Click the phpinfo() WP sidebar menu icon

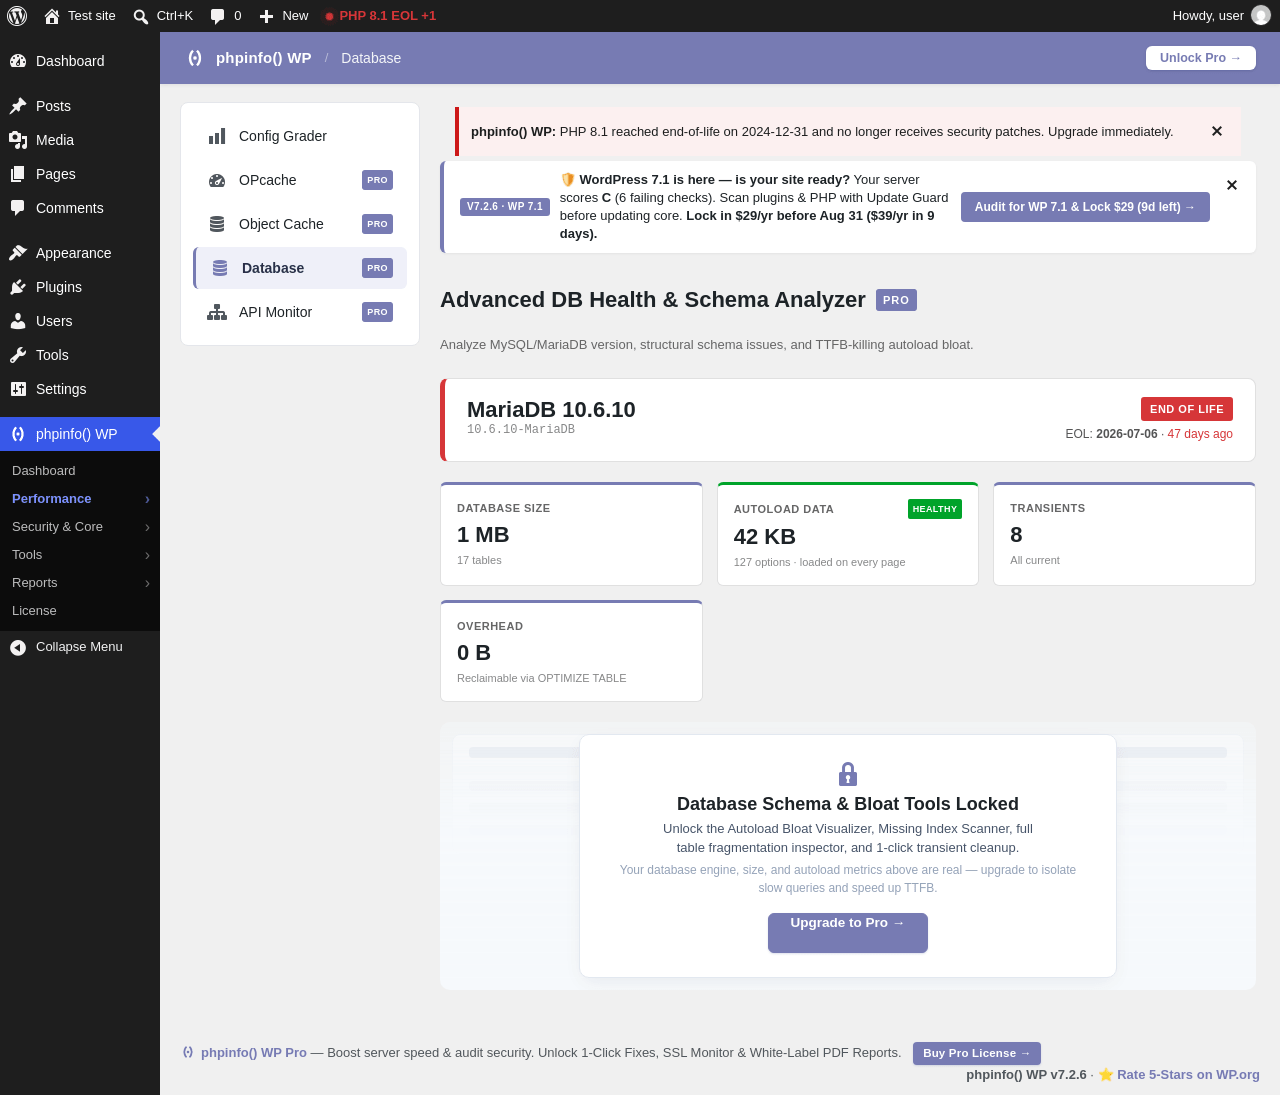[18, 434]
